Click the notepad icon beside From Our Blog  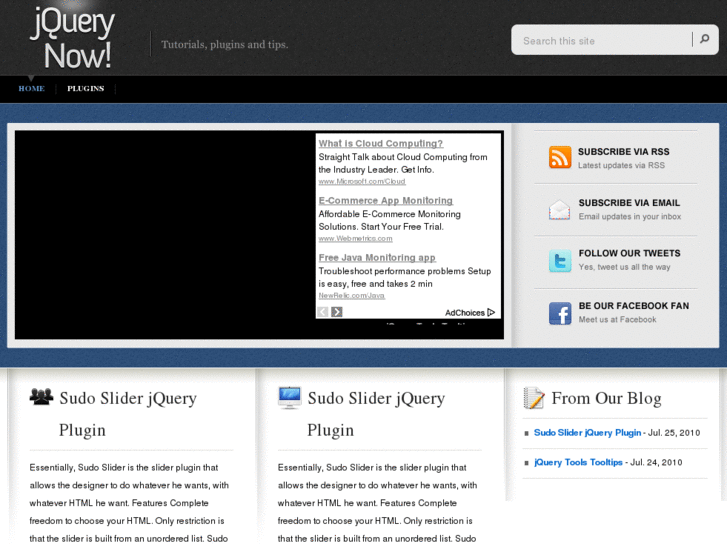click(534, 398)
